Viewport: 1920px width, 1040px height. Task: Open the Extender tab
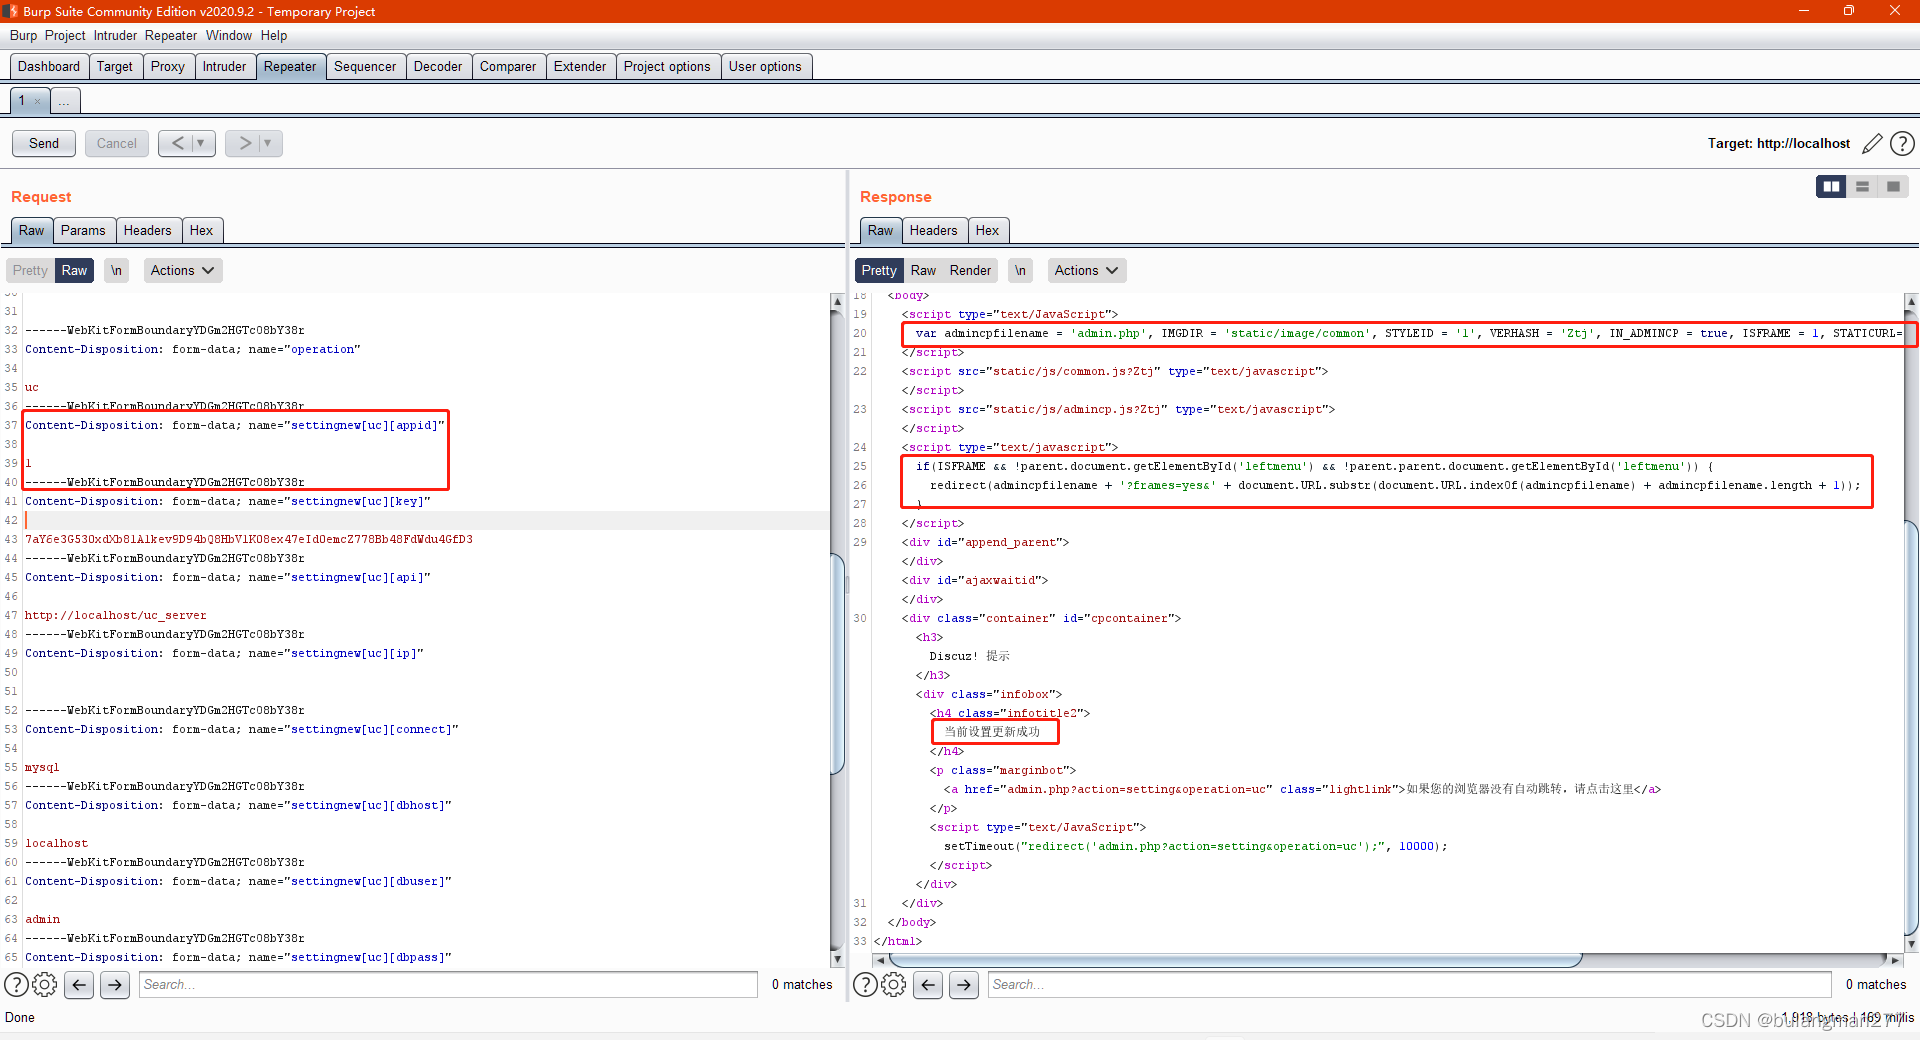580,66
